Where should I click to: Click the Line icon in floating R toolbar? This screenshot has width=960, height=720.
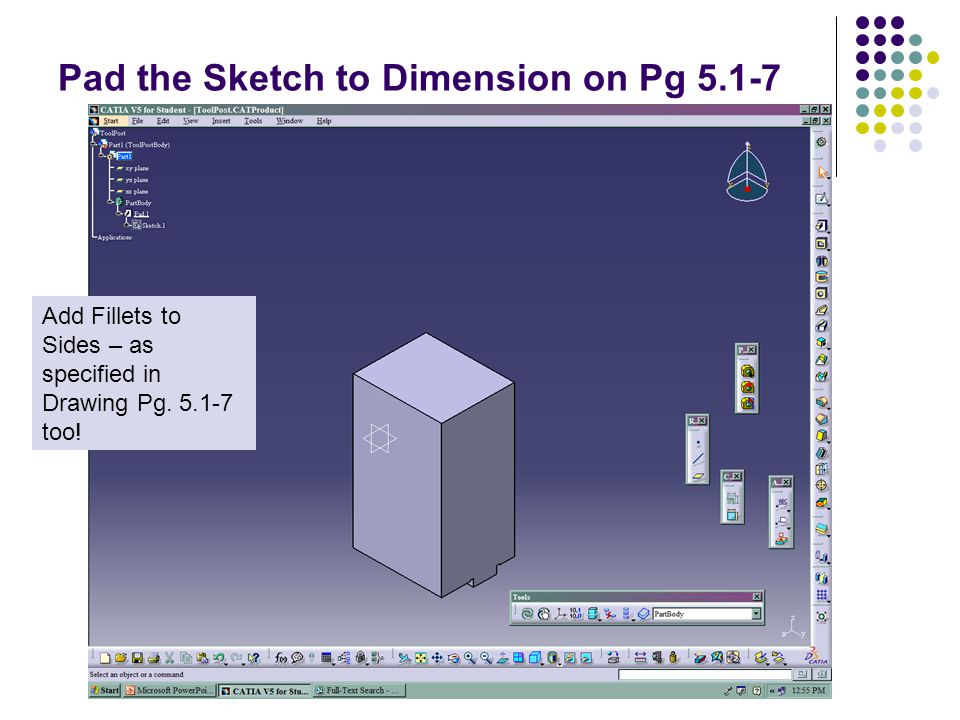(698, 459)
